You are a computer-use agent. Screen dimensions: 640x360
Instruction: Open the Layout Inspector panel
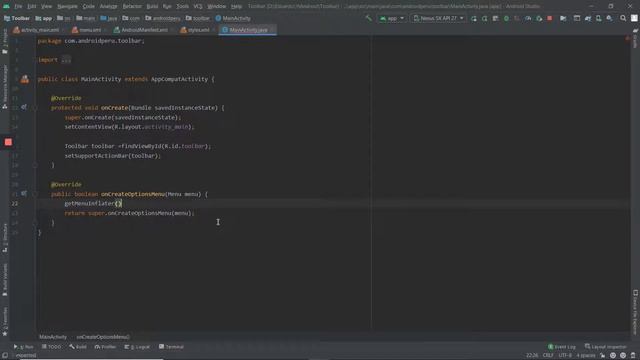point(606,347)
